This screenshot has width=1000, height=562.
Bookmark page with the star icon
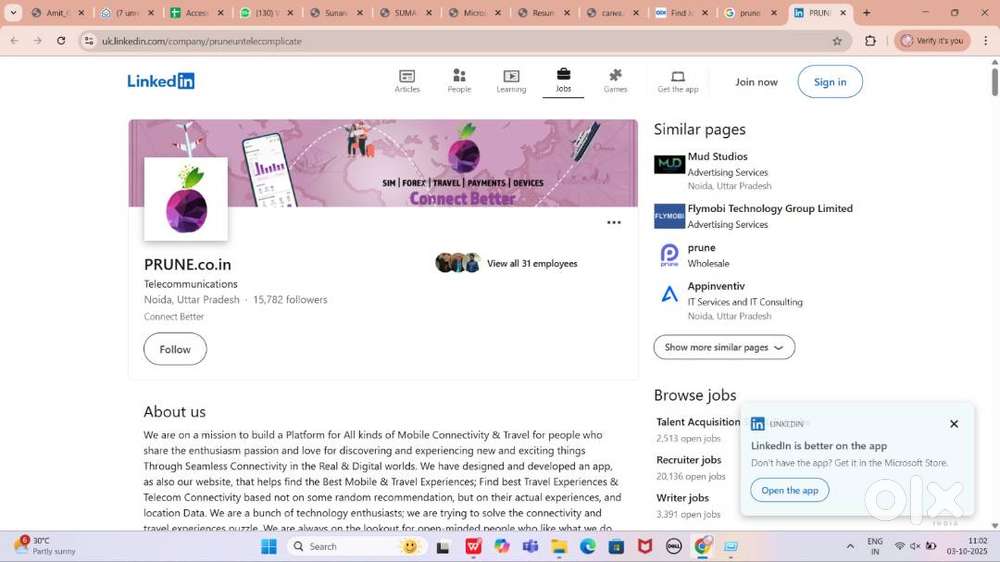[x=837, y=41]
